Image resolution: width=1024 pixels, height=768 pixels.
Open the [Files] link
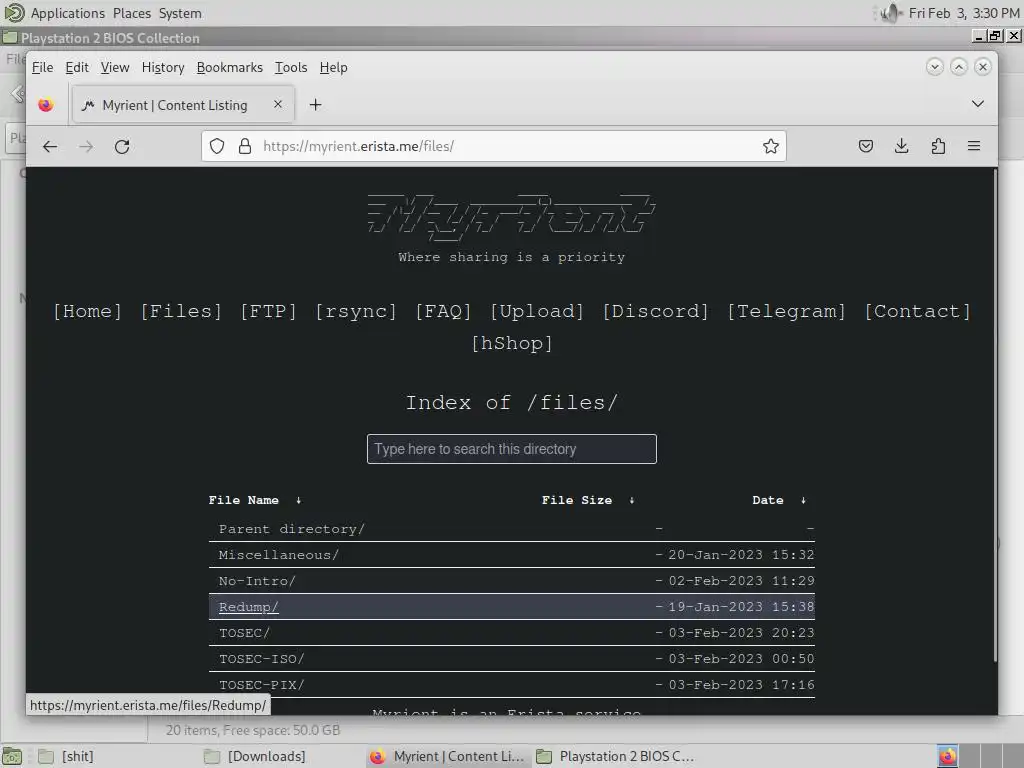[x=181, y=312]
